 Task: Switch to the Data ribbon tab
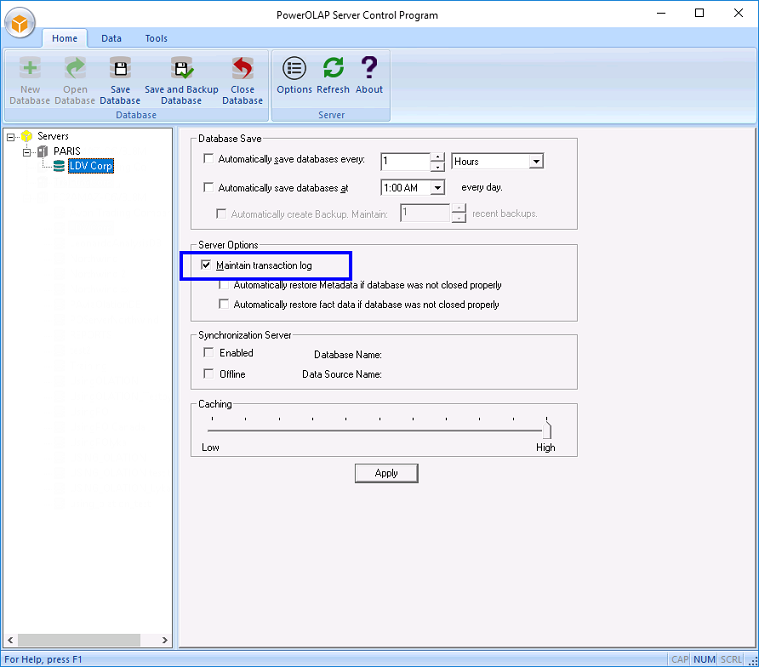point(111,39)
